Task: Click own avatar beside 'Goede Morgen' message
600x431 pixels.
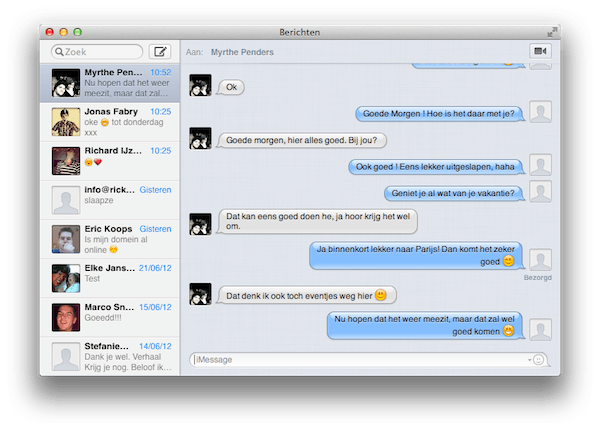Action: point(540,112)
